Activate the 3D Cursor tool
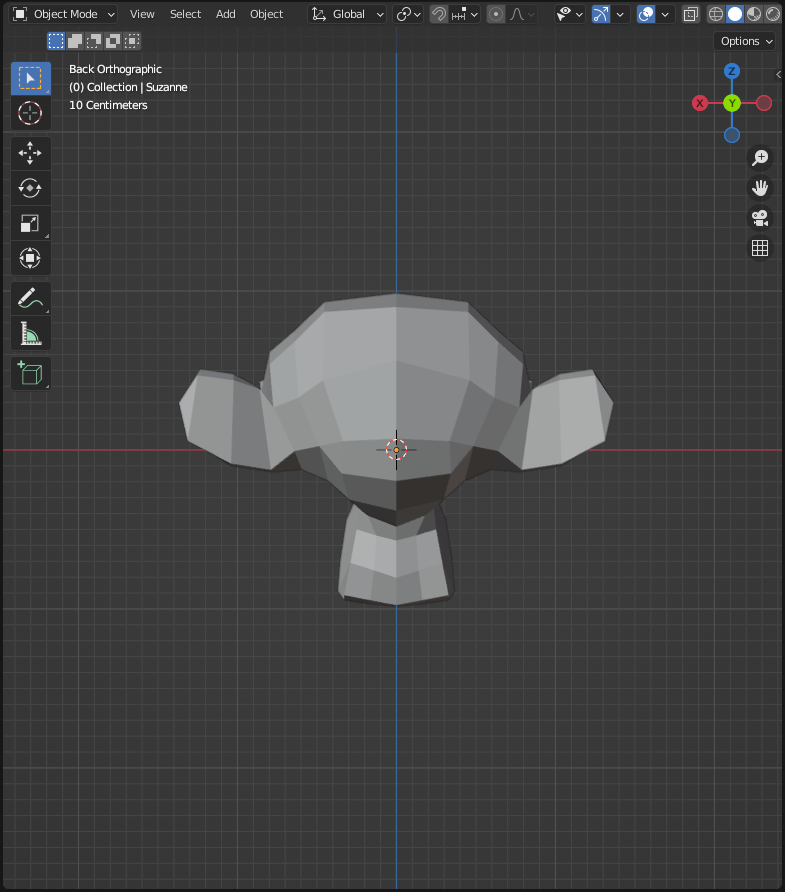The image size is (785, 892). pos(31,113)
